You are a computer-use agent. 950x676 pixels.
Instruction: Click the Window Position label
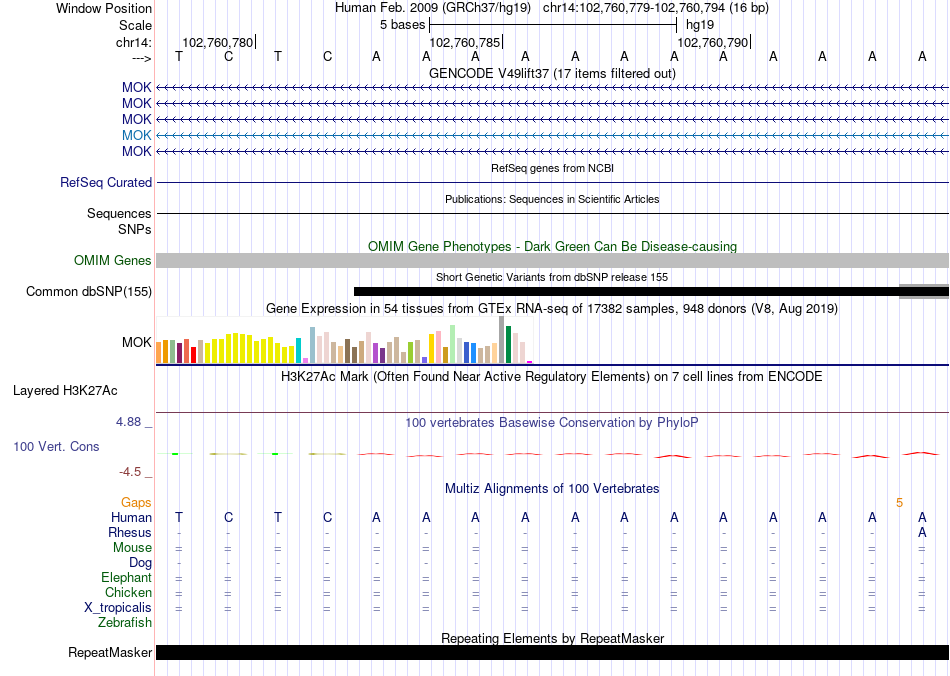[104, 8]
